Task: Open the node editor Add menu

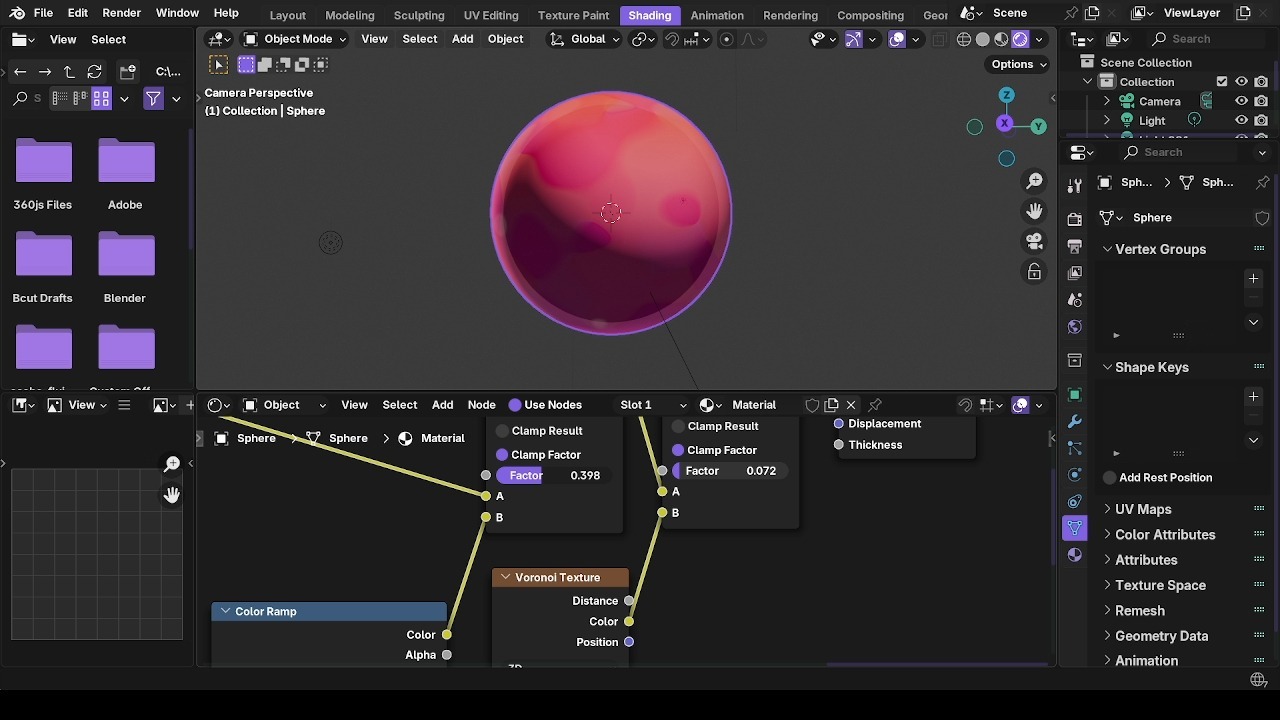Action: tap(442, 405)
